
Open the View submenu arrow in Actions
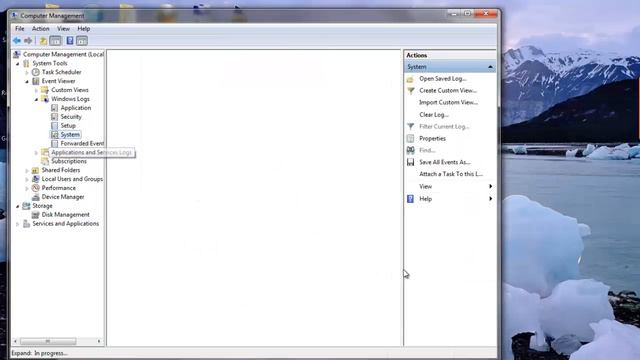click(x=491, y=186)
